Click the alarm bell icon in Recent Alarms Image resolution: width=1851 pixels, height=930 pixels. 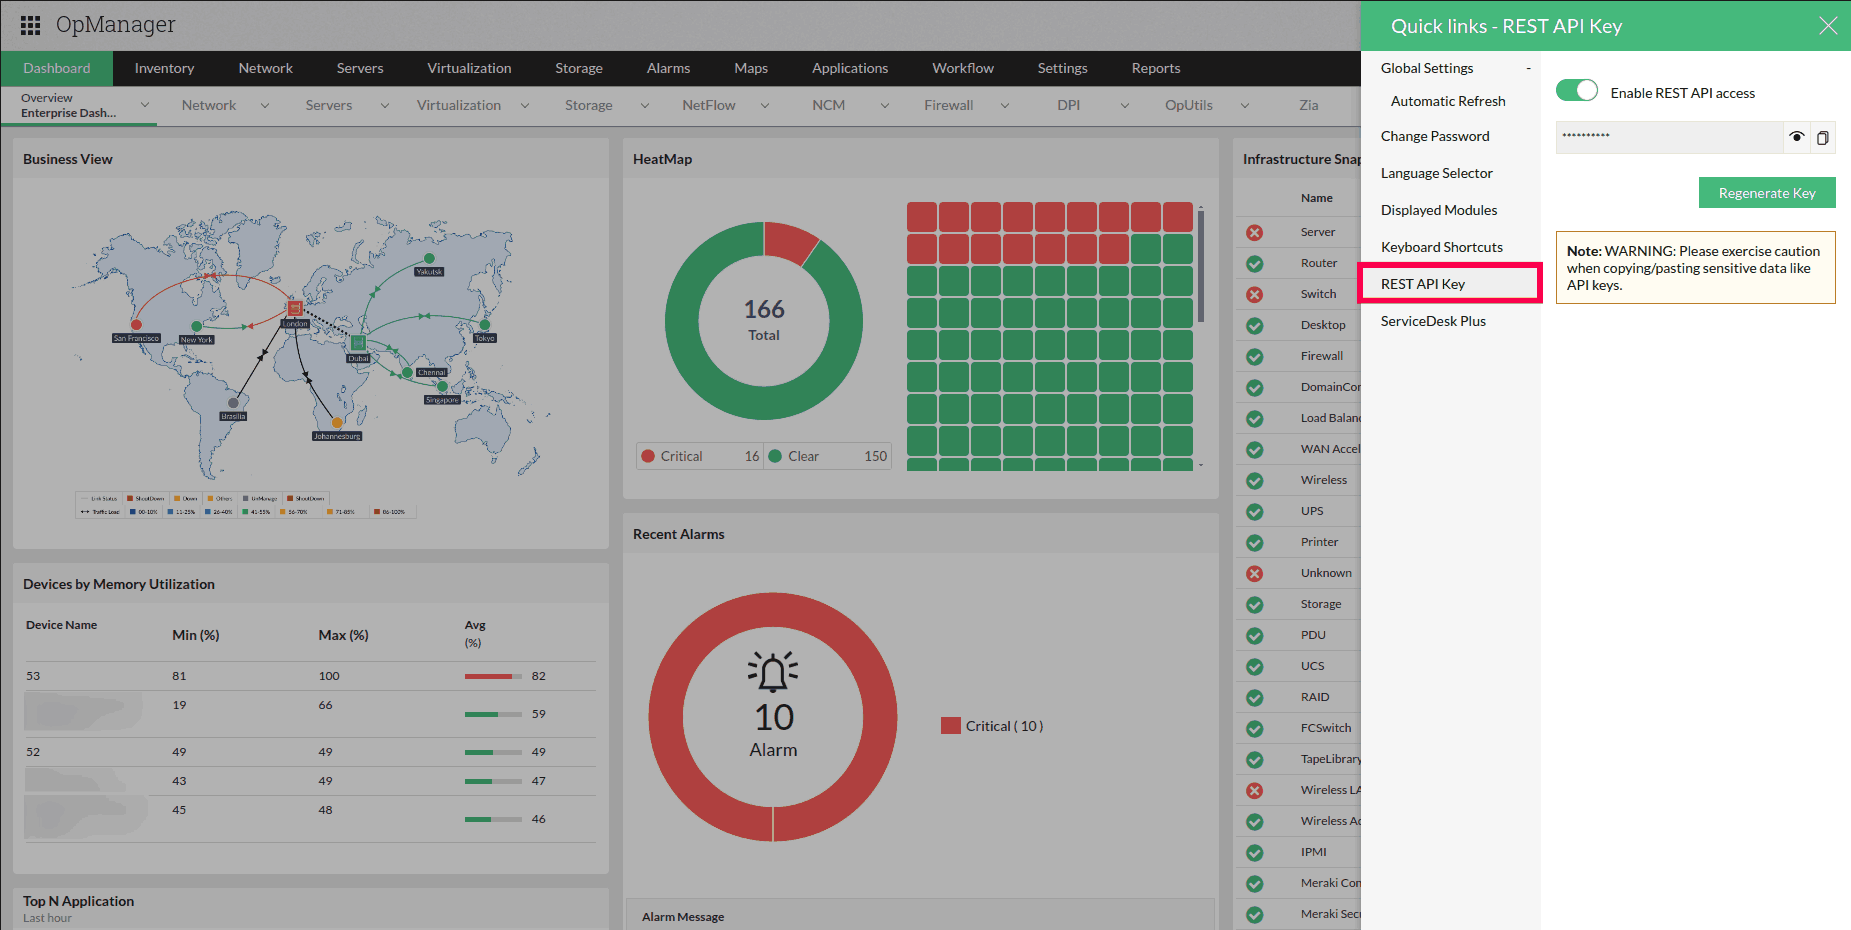coord(773,672)
